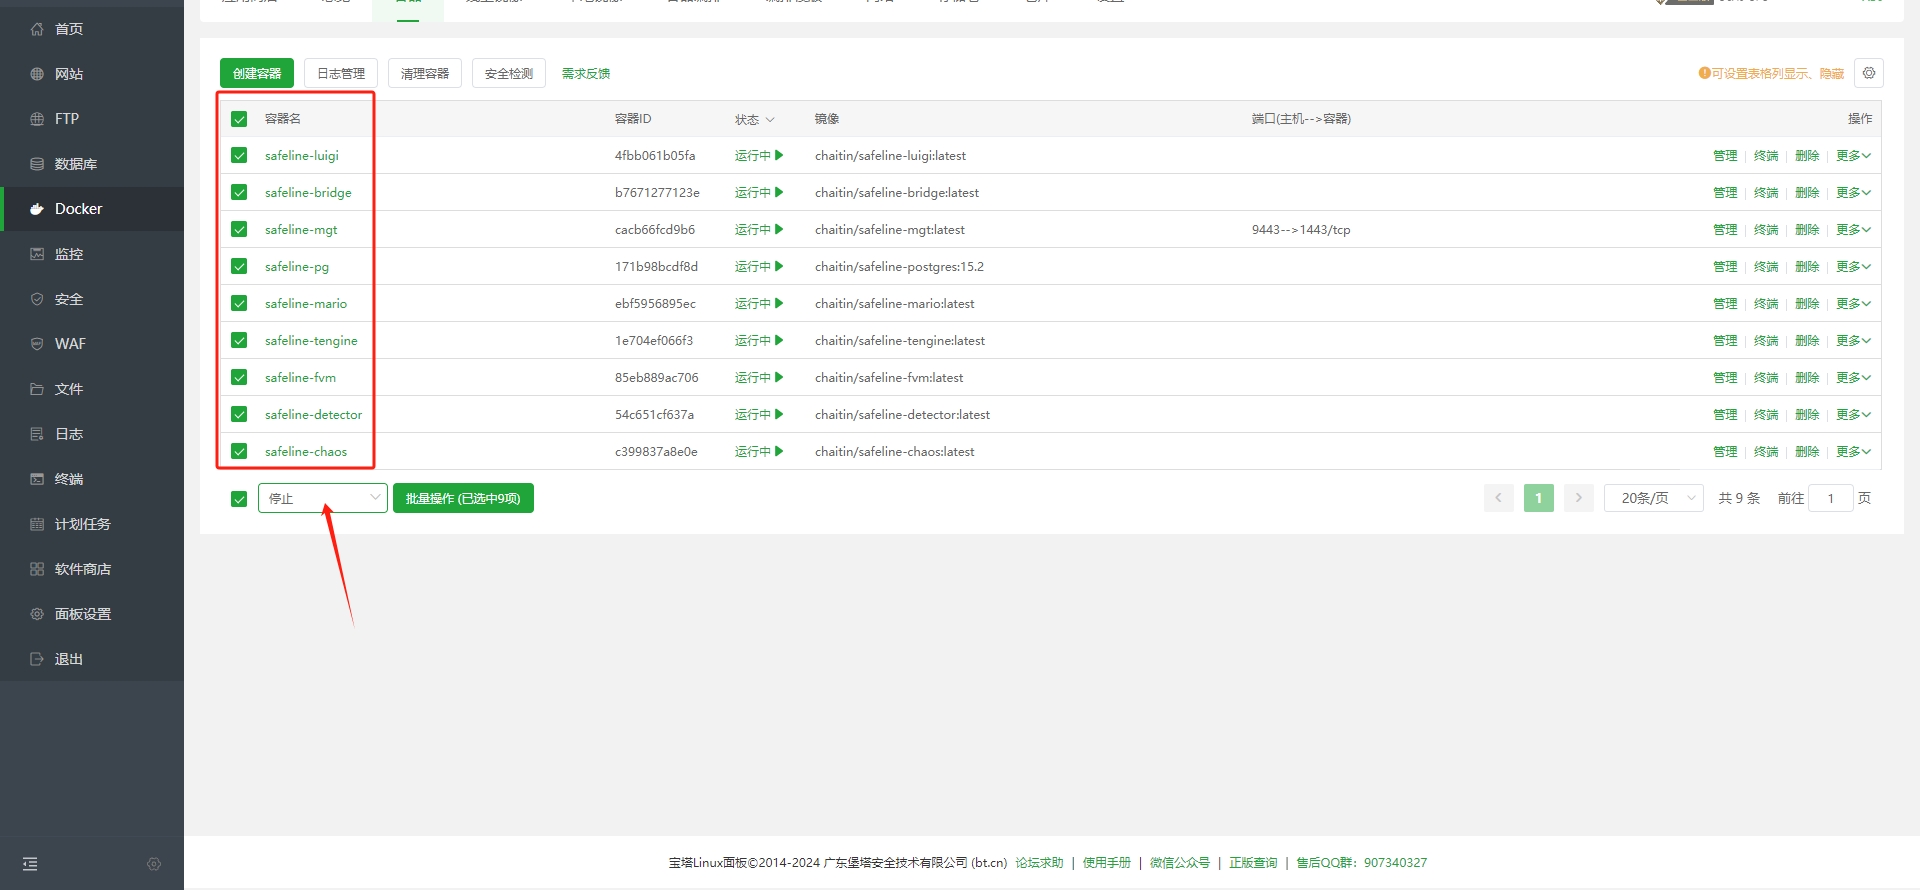This screenshot has height=890, width=1920.
Task: Open the 20条/页 page size dropdown
Action: [1654, 498]
